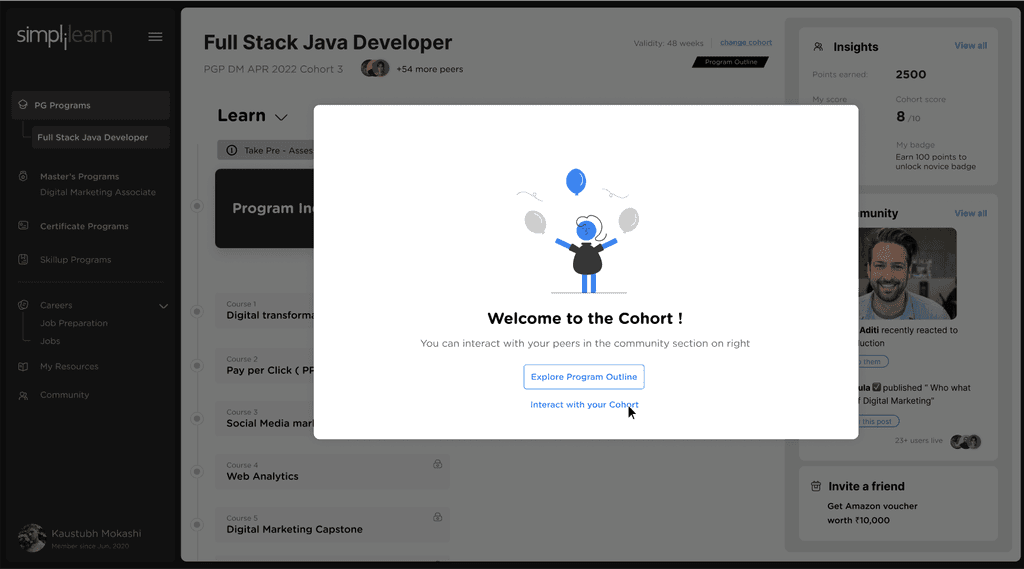This screenshot has width=1024, height=569.
Task: Open My Resources menu item
Action: point(69,366)
